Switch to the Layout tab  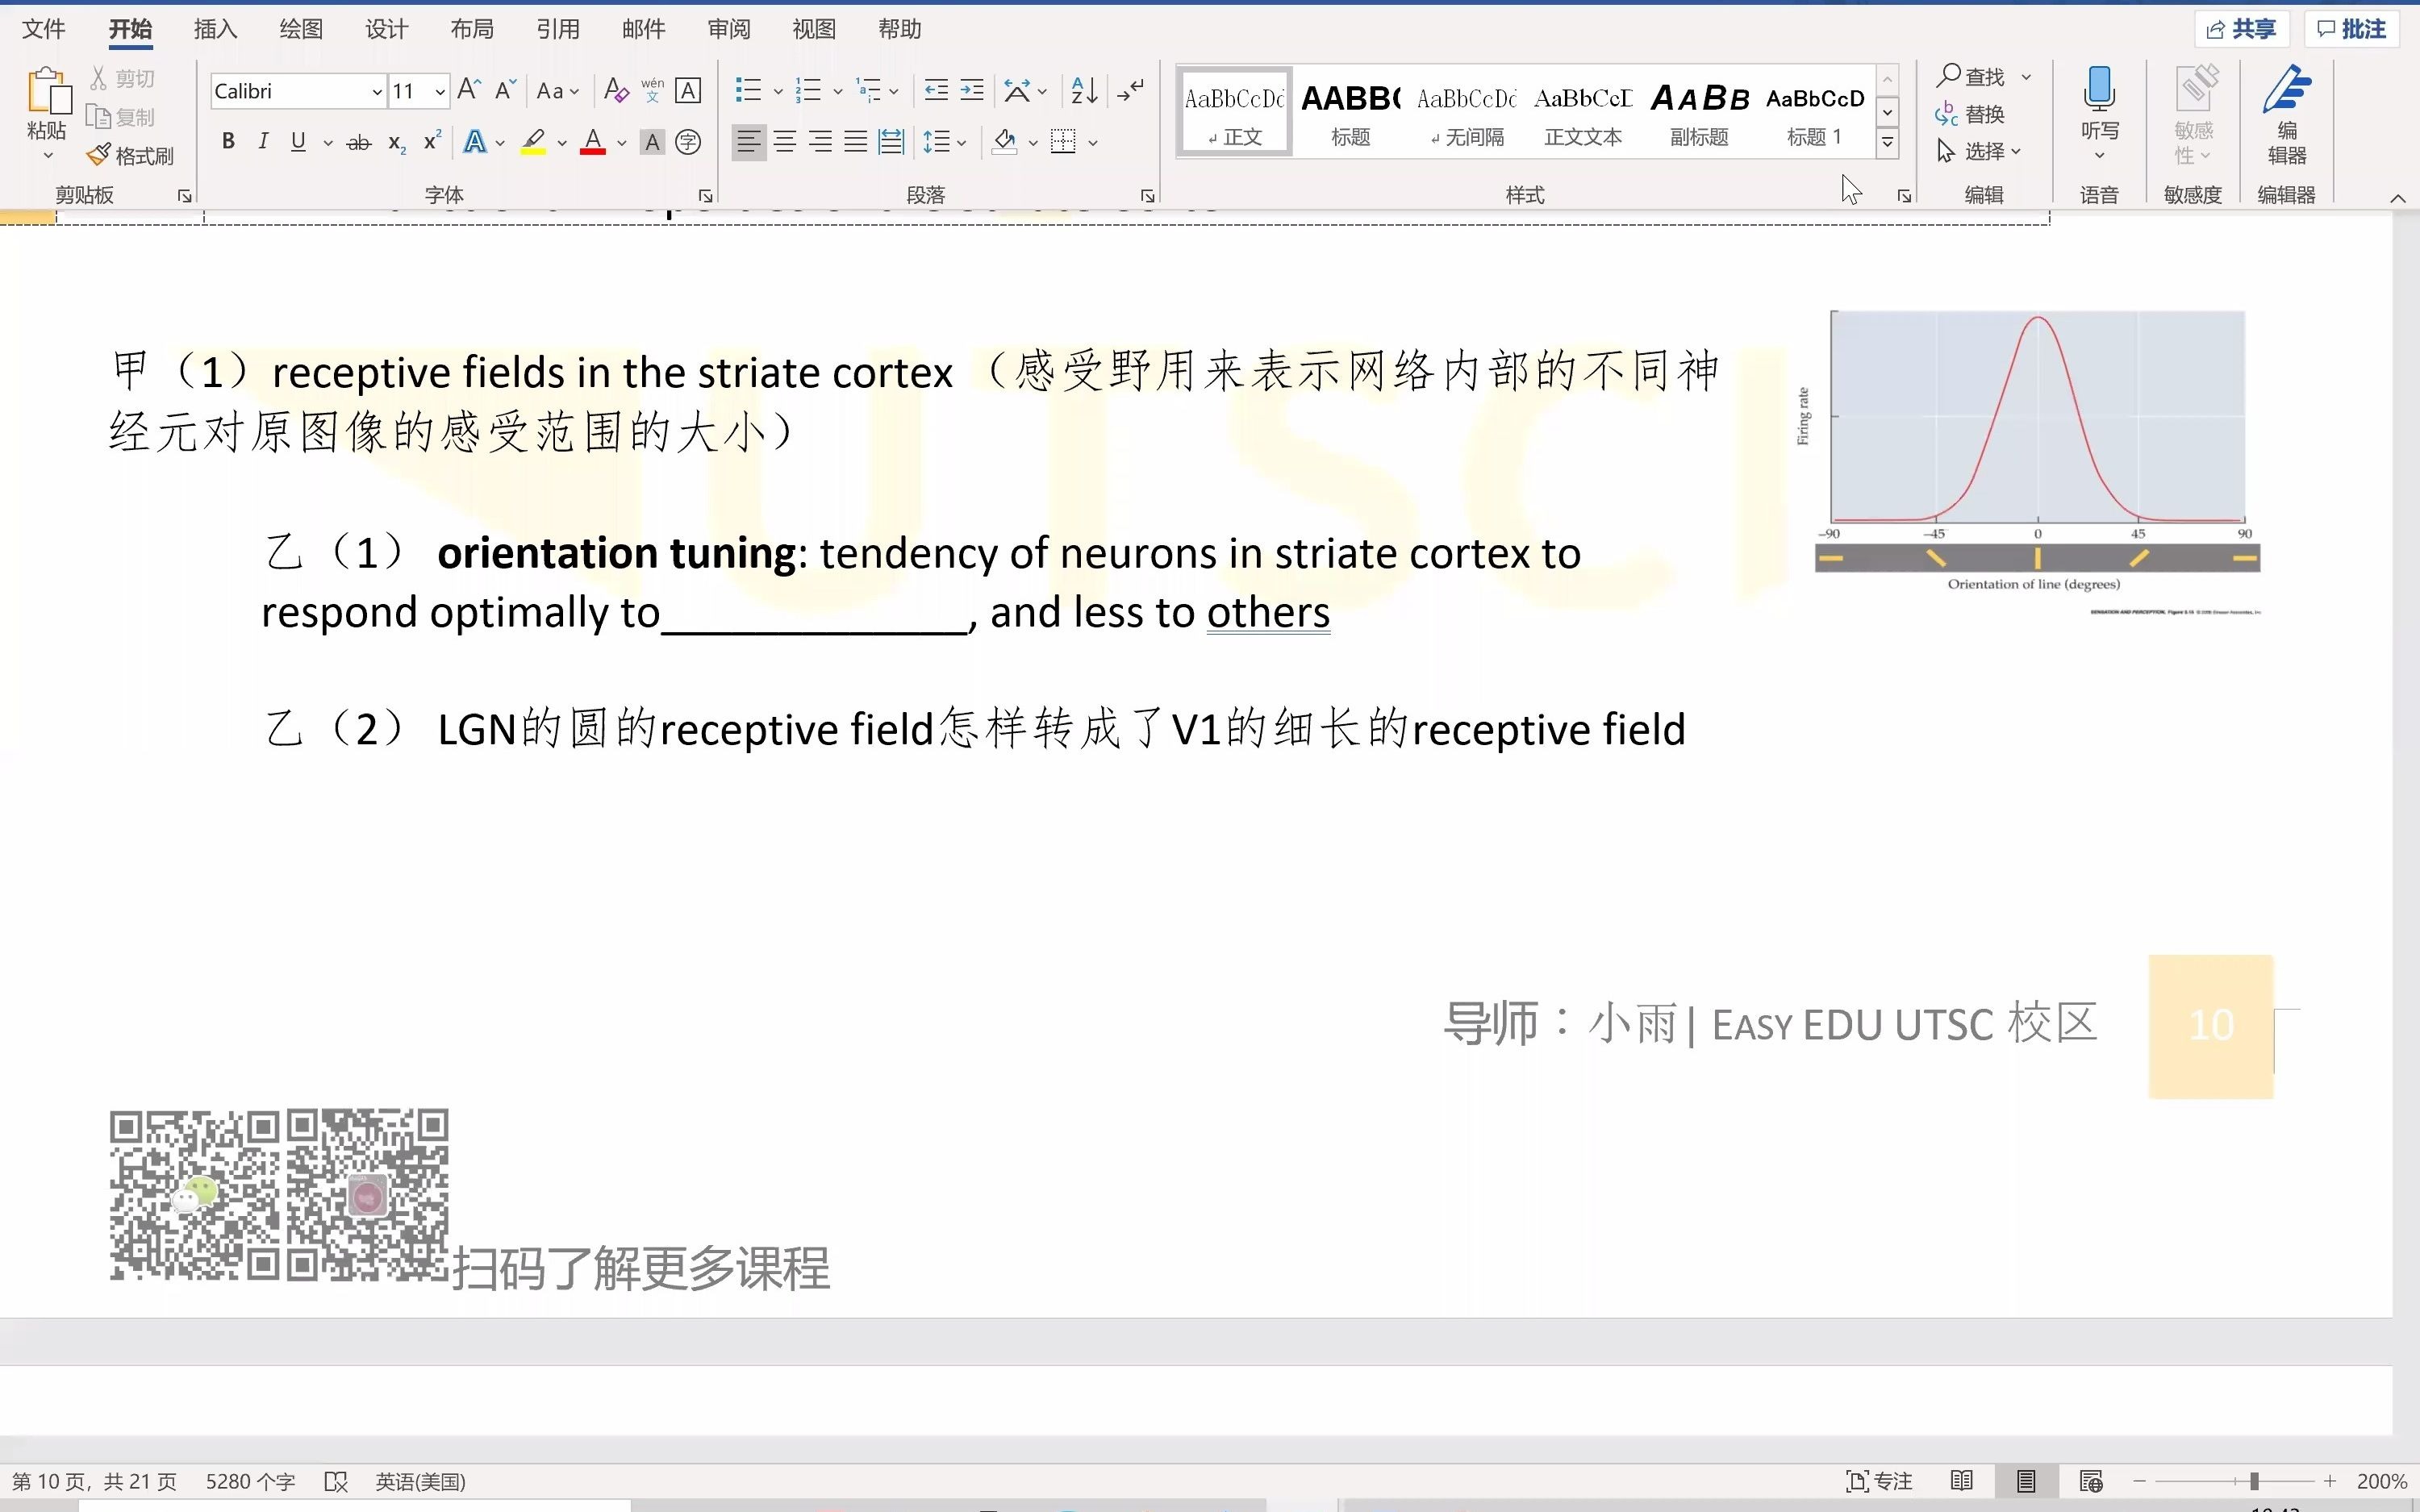(x=472, y=29)
